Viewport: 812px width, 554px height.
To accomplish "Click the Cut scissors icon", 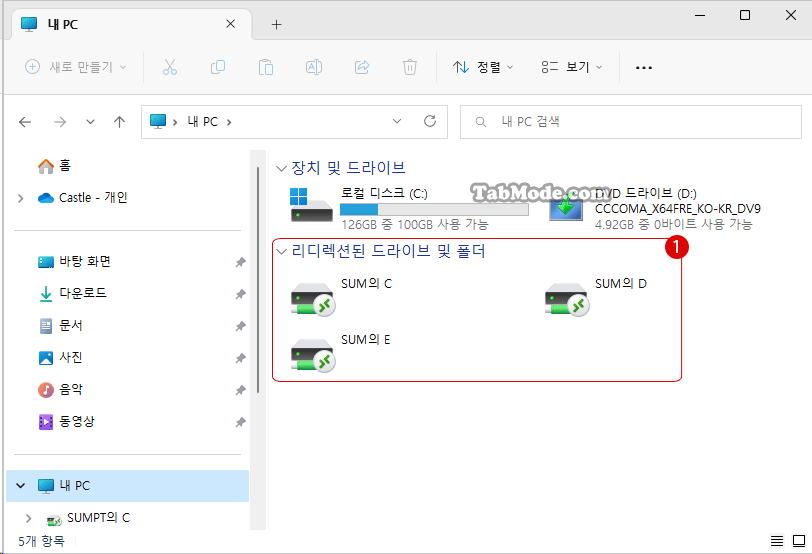I will point(170,67).
